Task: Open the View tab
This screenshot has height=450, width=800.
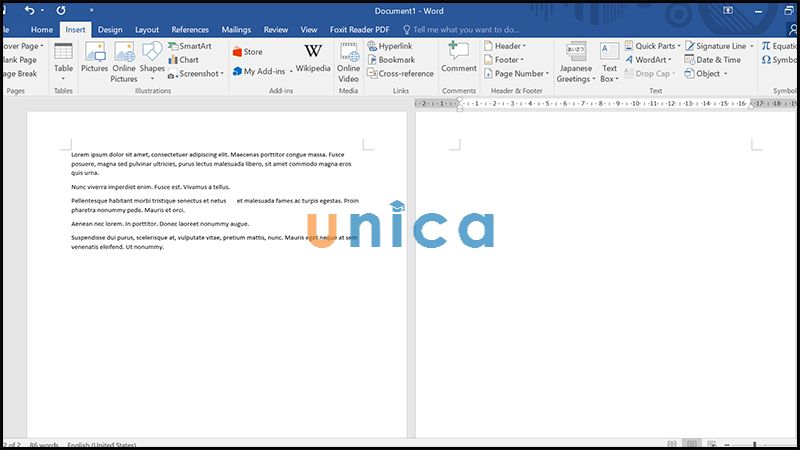Action: pos(309,30)
